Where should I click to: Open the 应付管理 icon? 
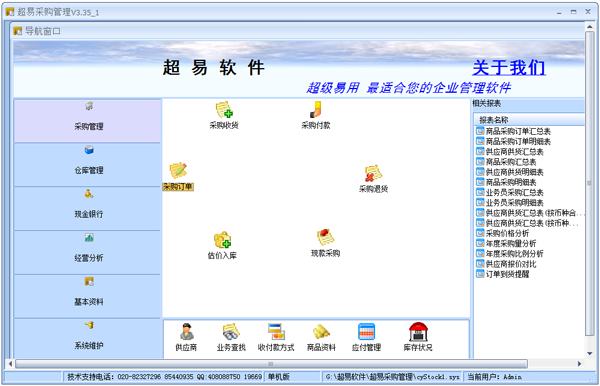pos(367,337)
